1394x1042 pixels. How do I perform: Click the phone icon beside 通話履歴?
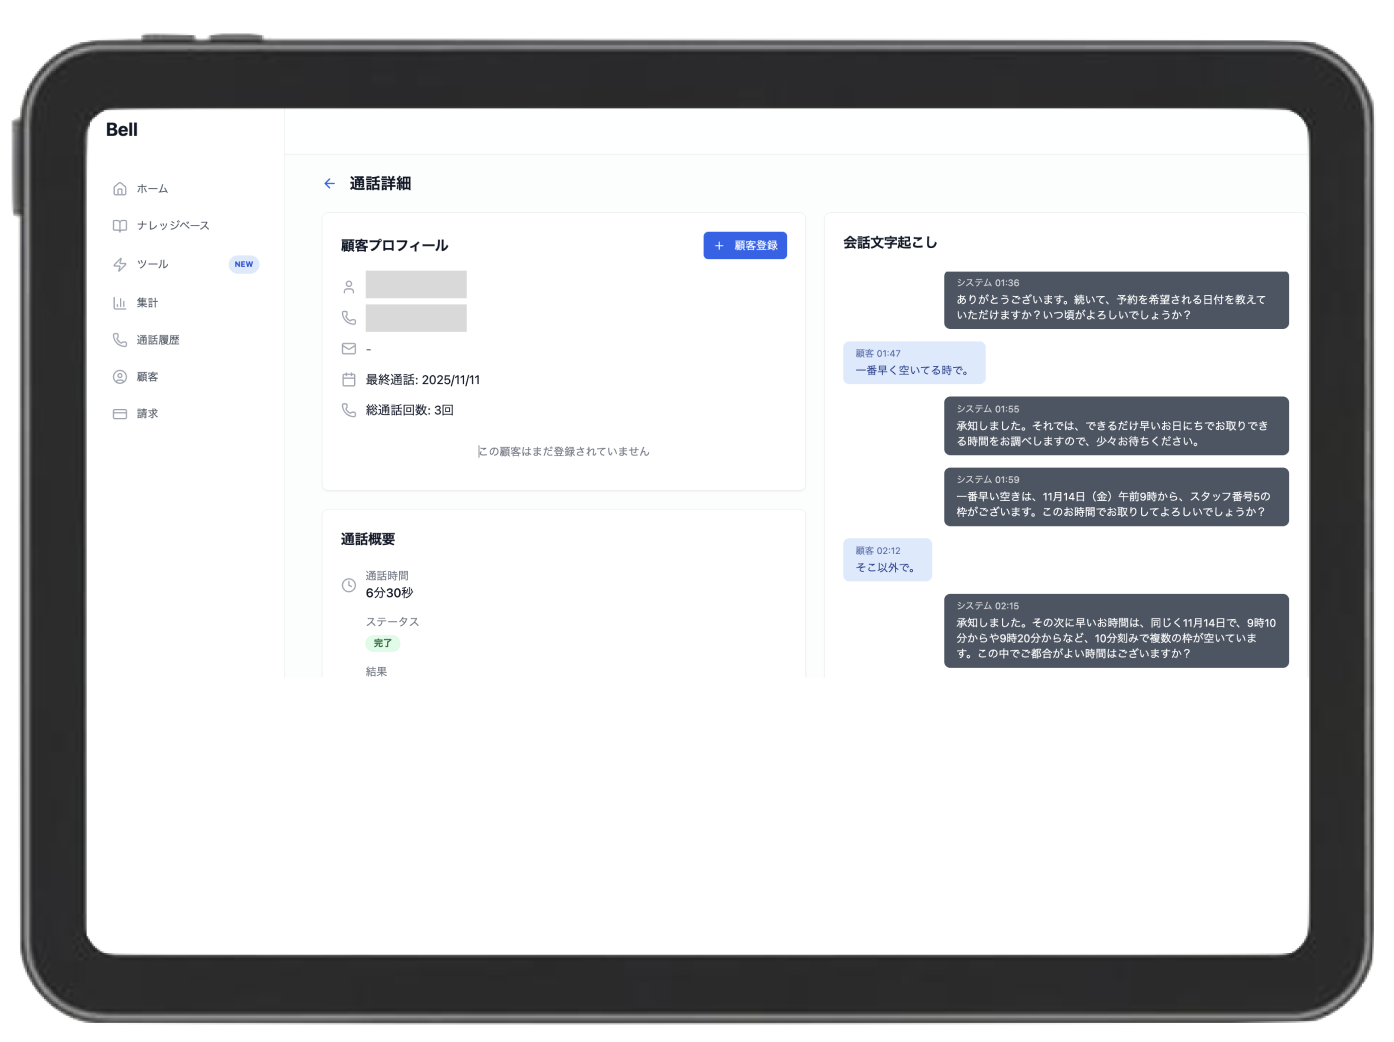119,339
